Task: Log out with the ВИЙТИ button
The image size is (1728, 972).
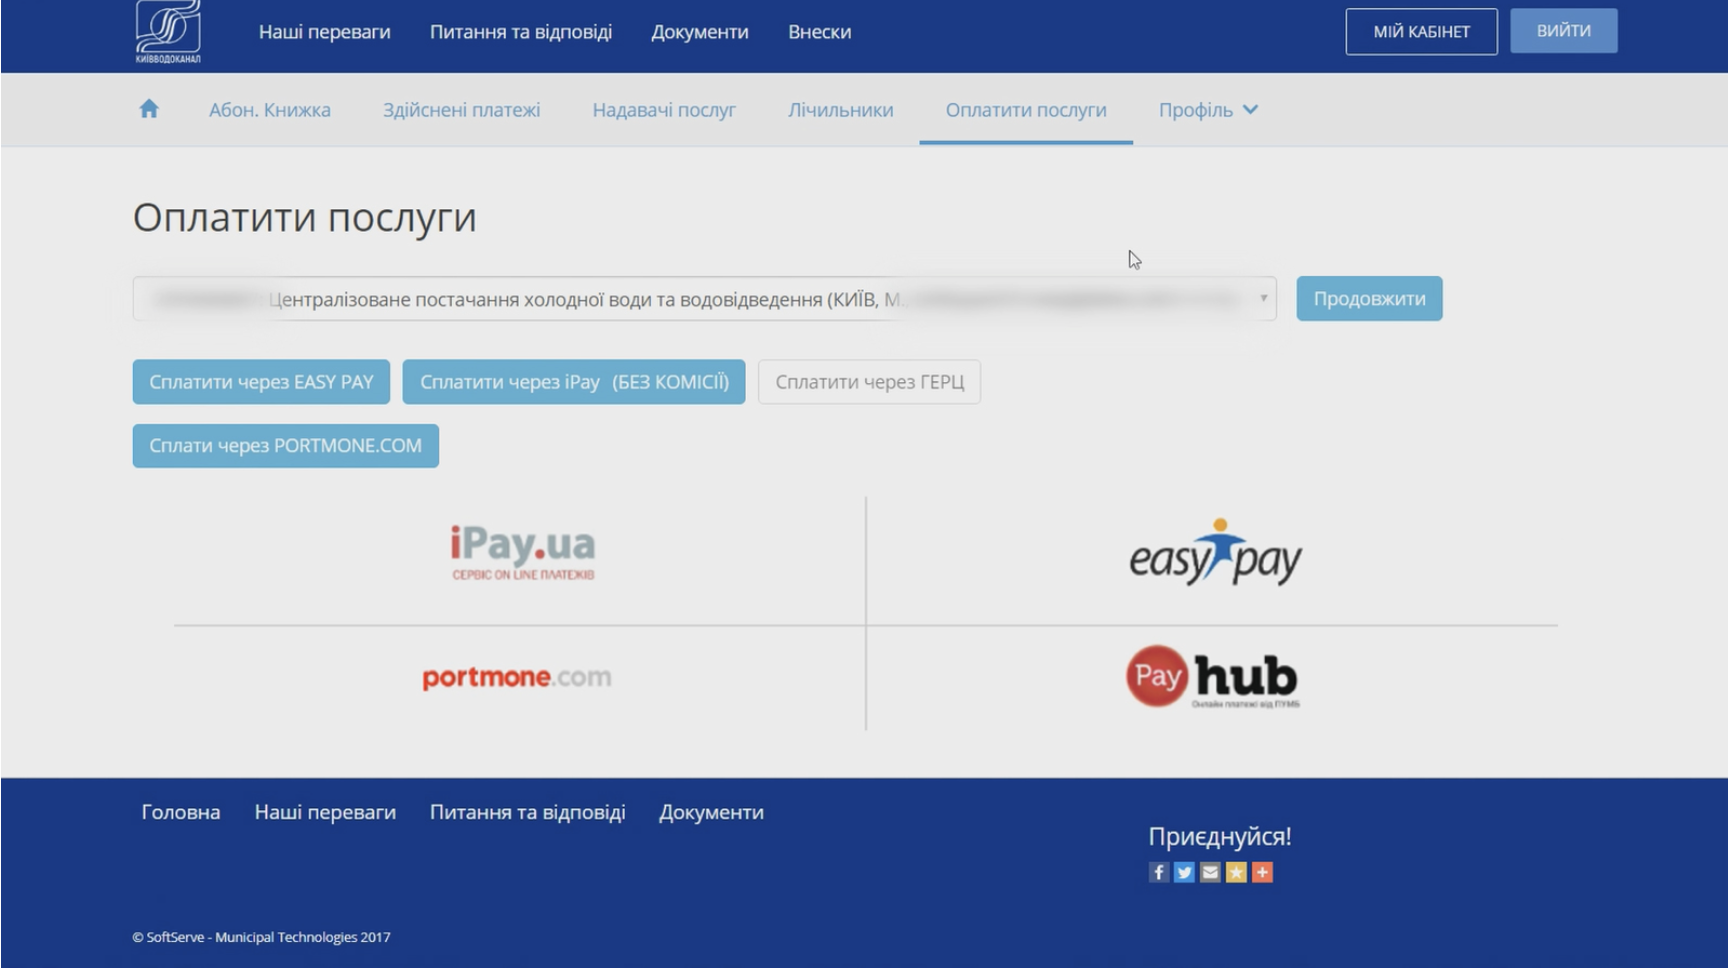Action: click(1563, 31)
